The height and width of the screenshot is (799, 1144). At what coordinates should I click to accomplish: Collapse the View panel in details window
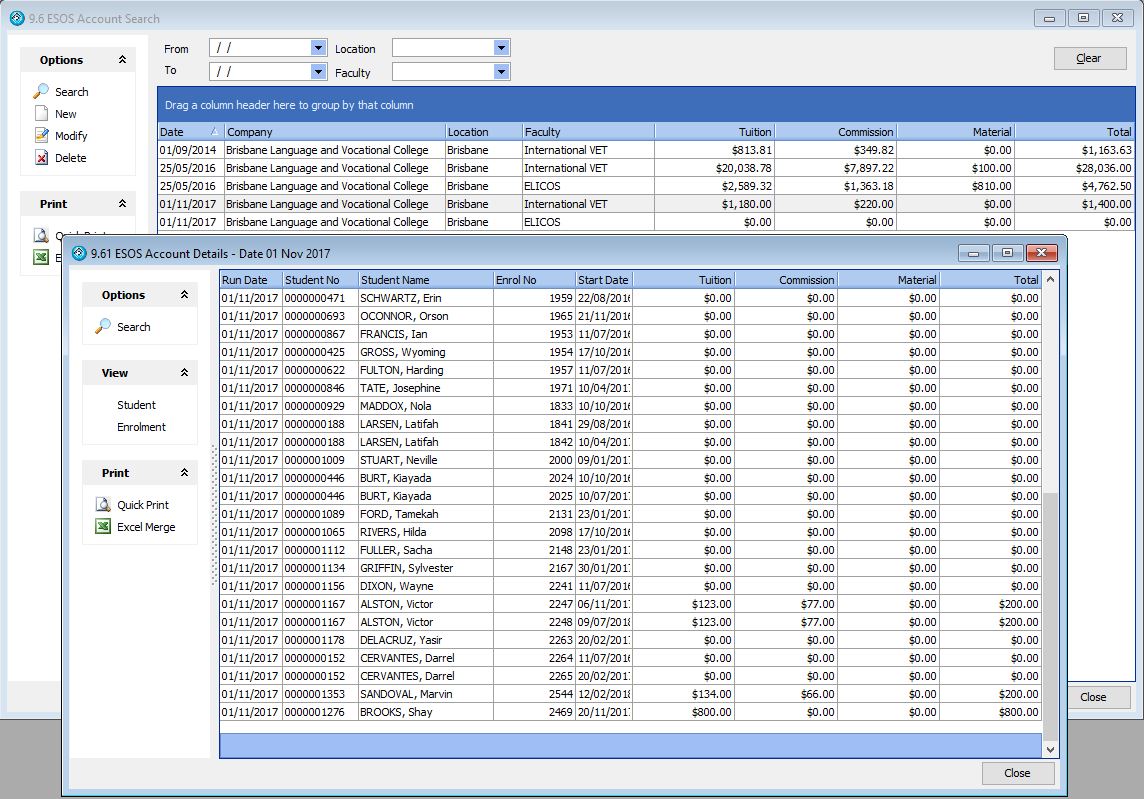point(184,373)
